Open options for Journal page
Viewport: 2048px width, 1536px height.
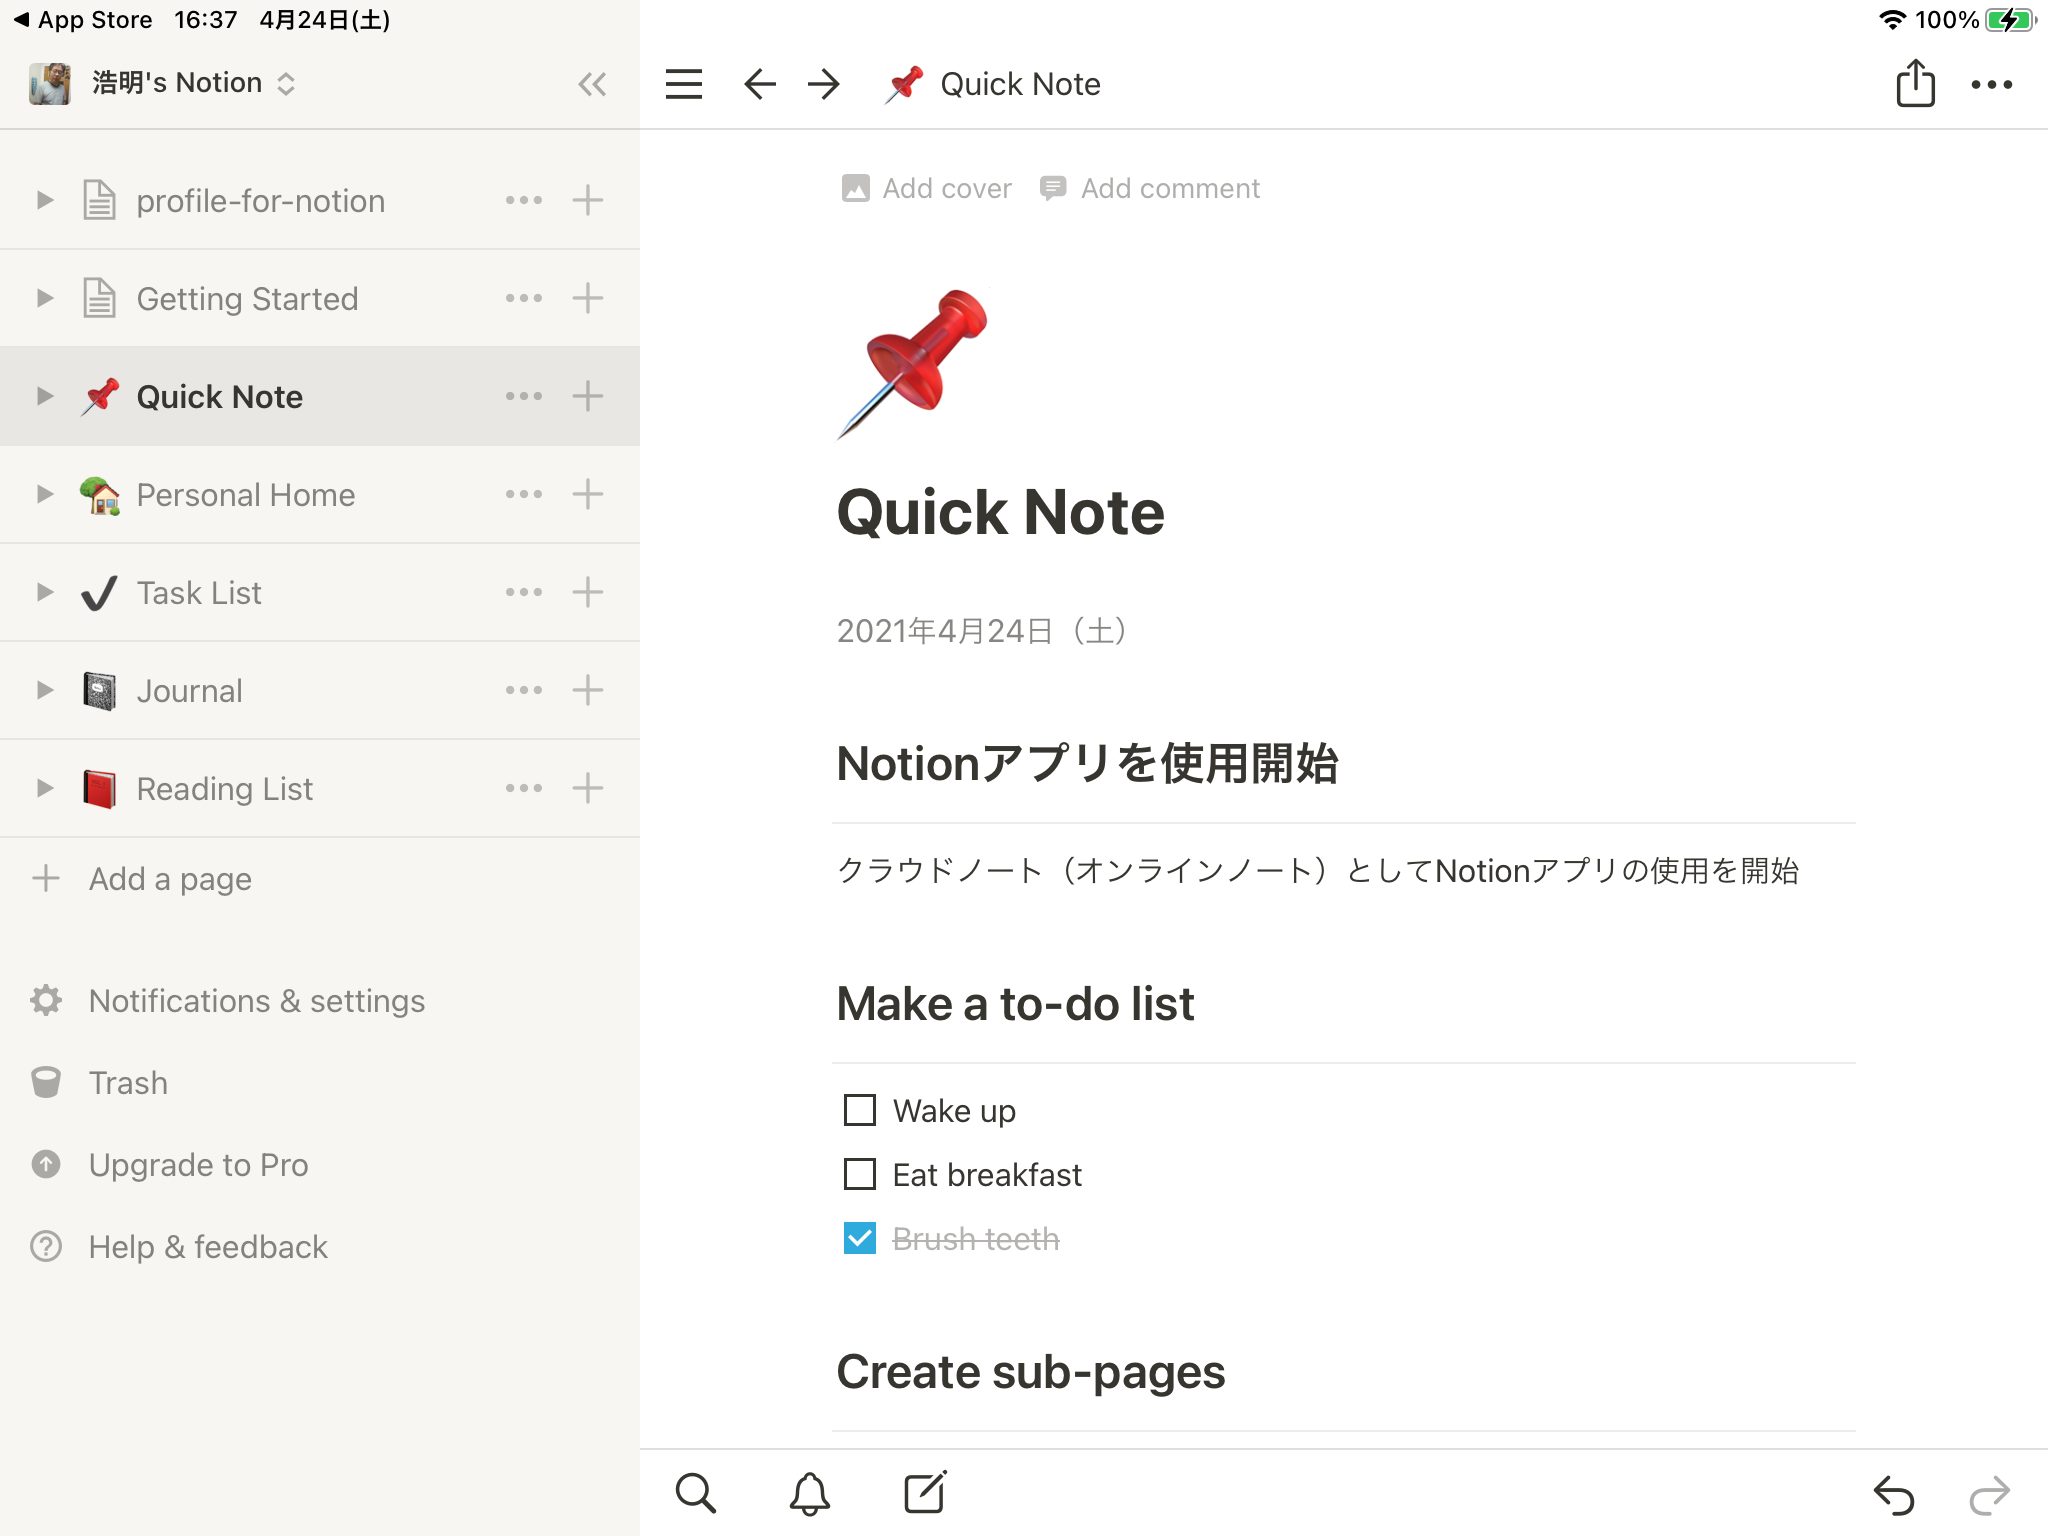524,690
